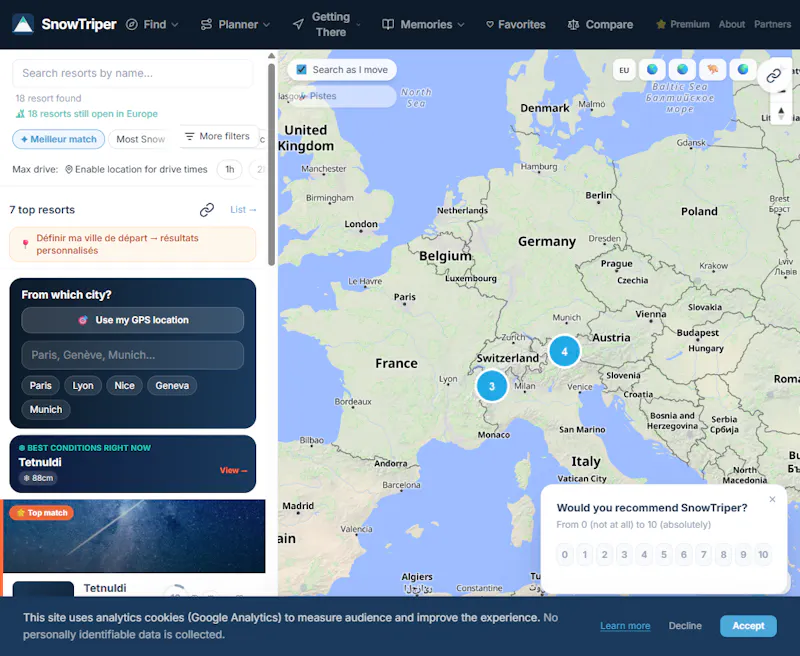Open the About page
The image size is (800, 656).
tap(732, 24)
